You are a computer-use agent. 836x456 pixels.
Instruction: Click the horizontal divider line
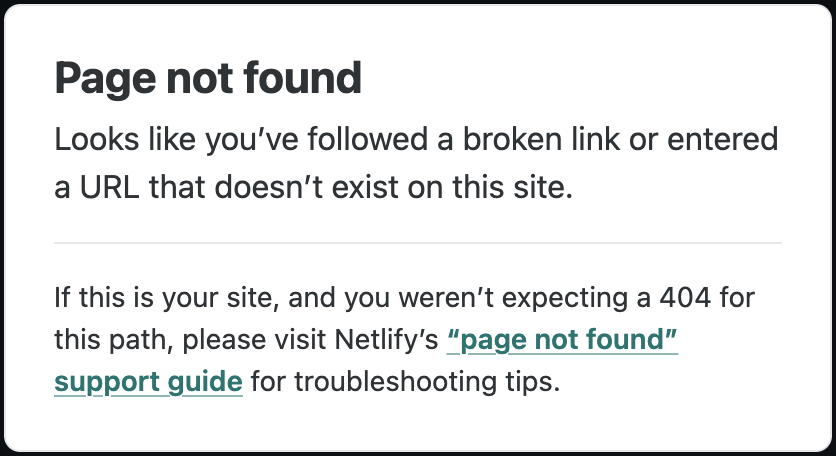(418, 243)
